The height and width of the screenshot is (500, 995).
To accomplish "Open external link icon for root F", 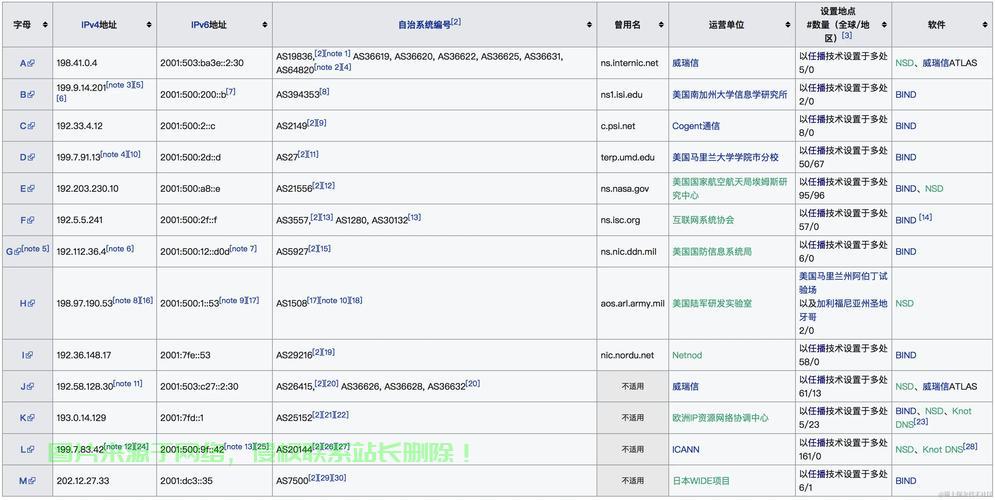I will pyautogui.click(x=31, y=220).
